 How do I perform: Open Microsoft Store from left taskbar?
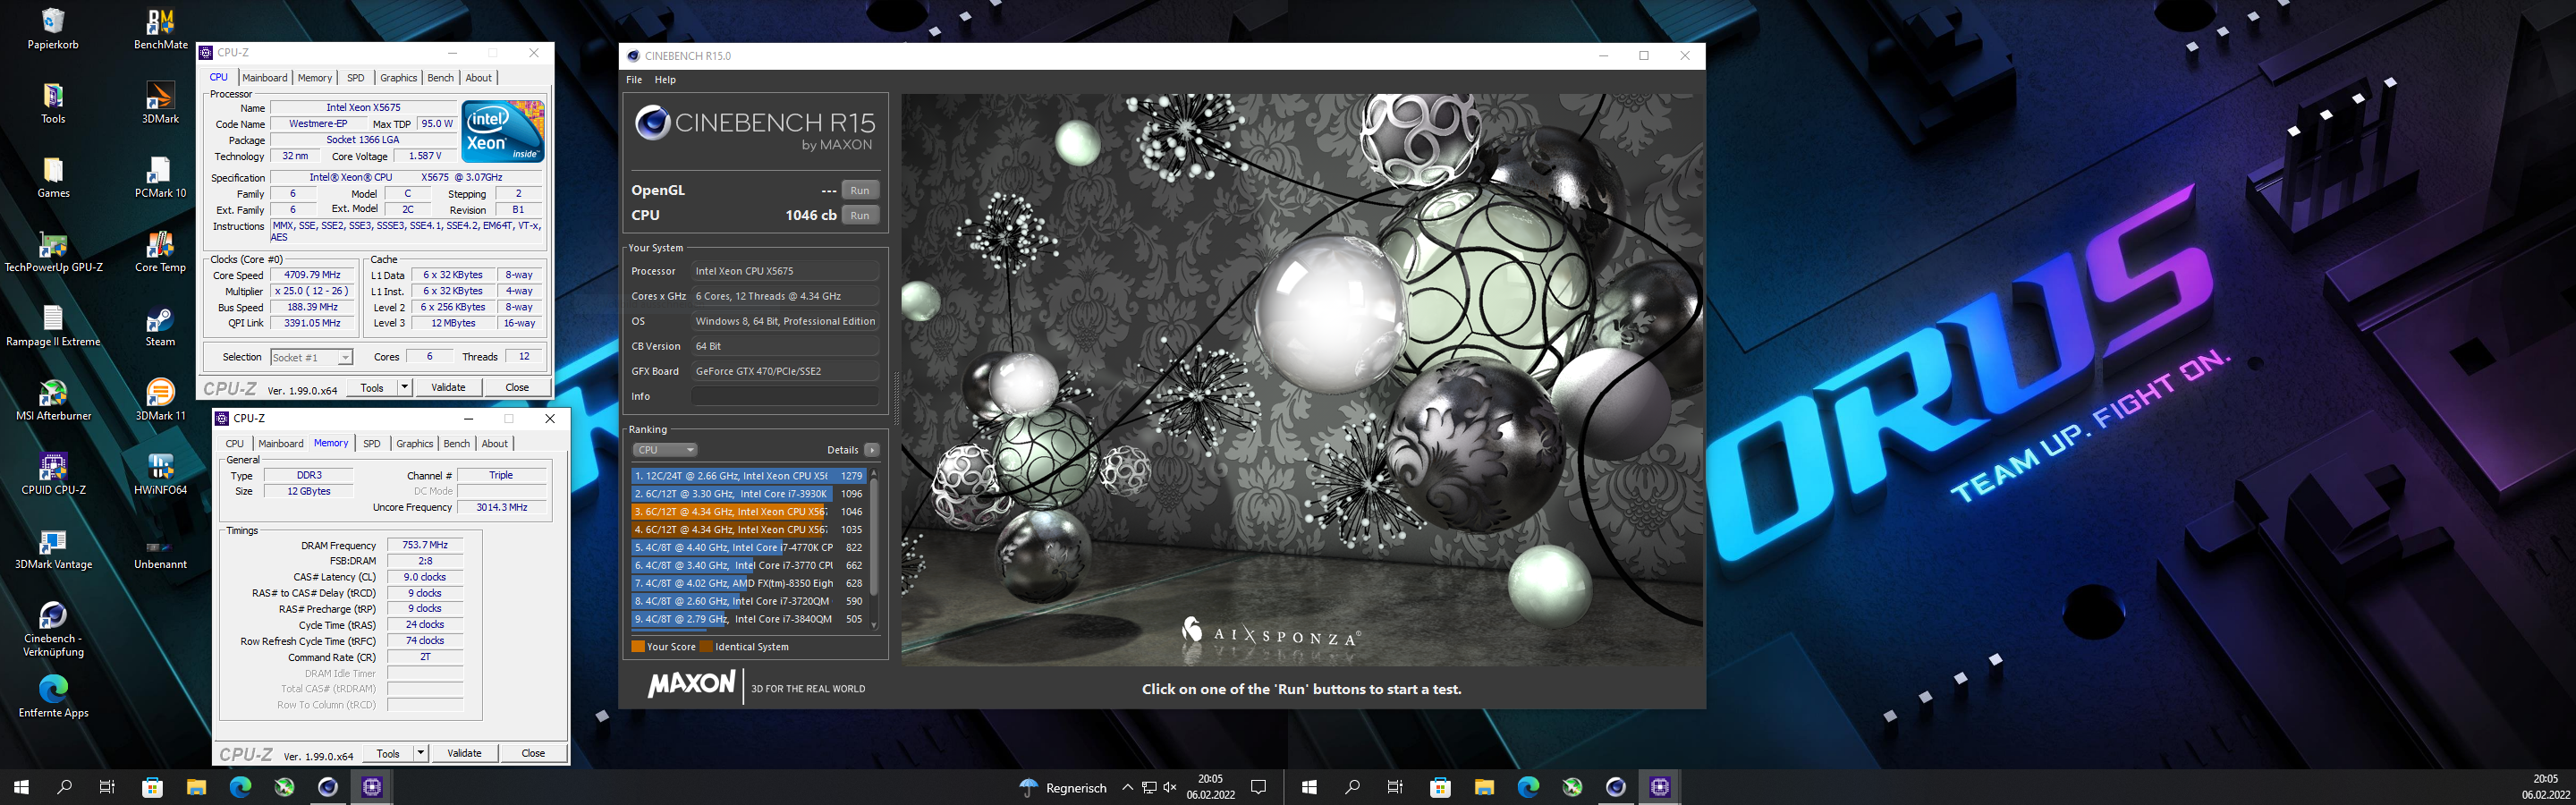pos(152,787)
